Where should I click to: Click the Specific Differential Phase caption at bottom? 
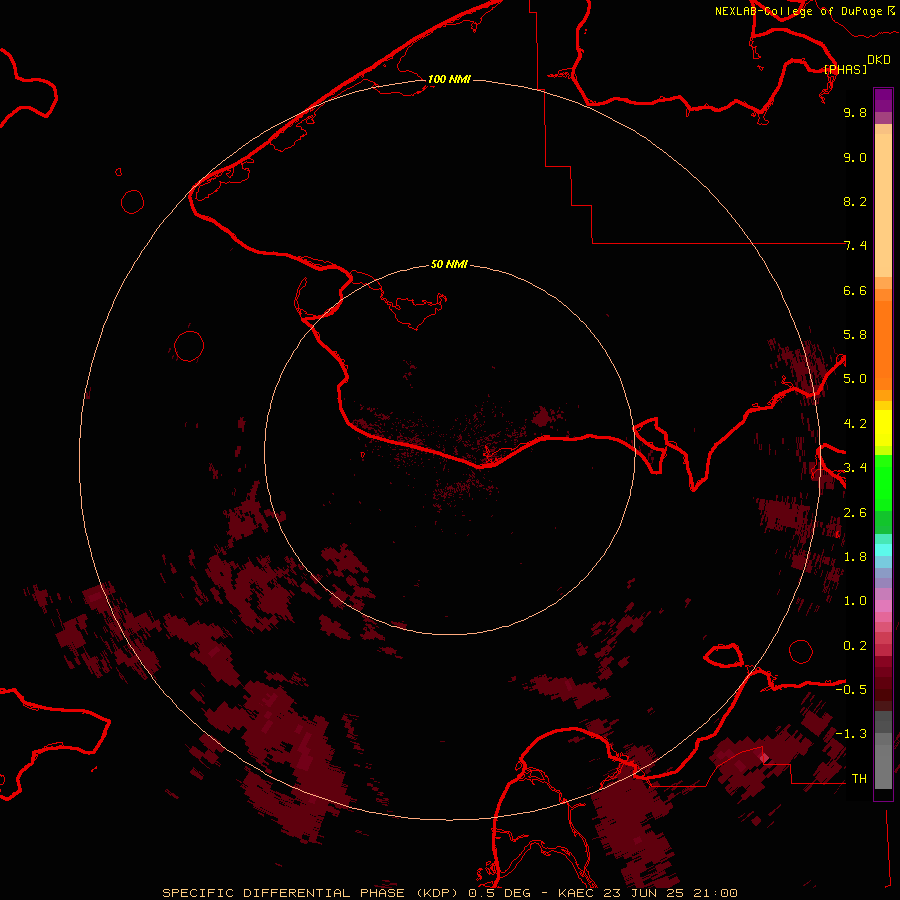point(449,893)
